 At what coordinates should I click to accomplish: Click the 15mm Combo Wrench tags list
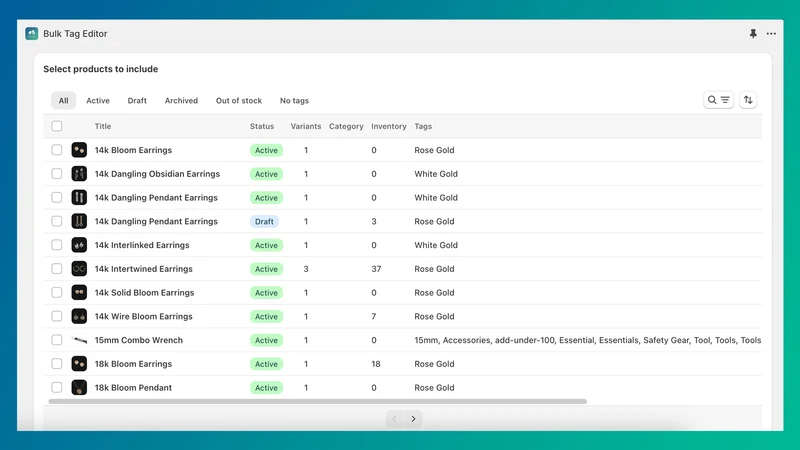(588, 340)
